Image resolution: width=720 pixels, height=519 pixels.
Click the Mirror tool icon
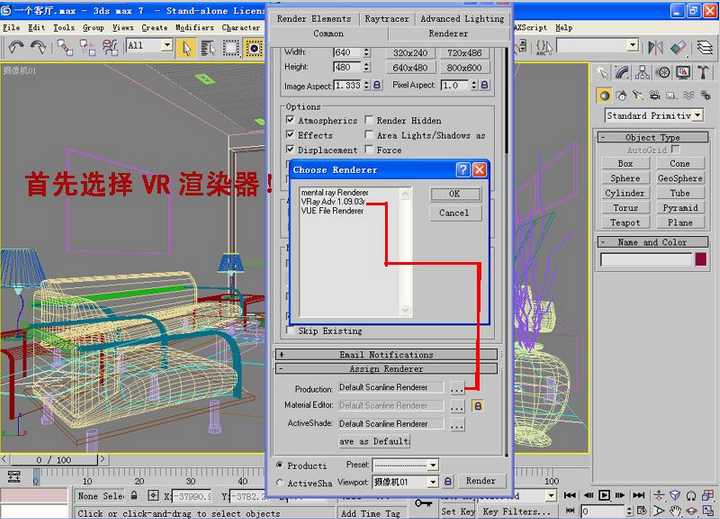pyautogui.click(x=656, y=47)
